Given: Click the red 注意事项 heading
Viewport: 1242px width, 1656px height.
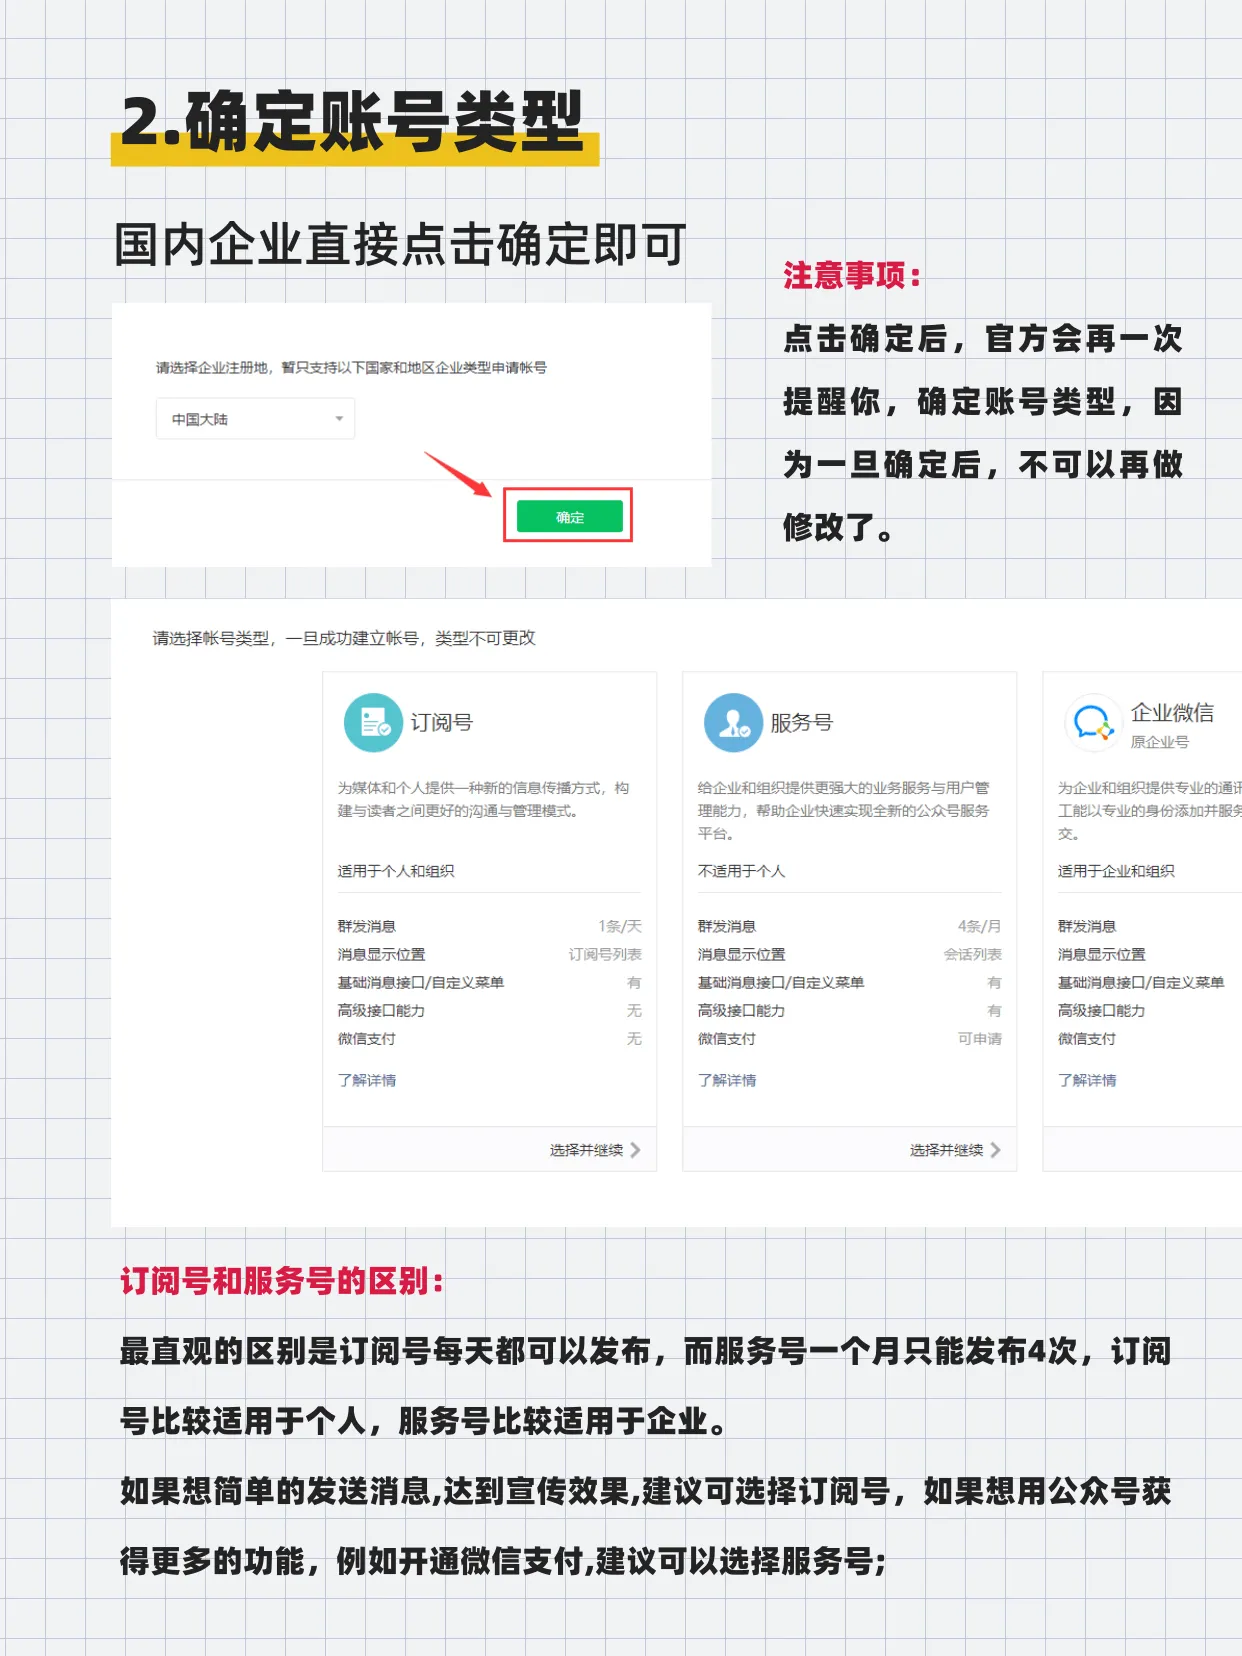Looking at the screenshot, I should coord(852,275).
